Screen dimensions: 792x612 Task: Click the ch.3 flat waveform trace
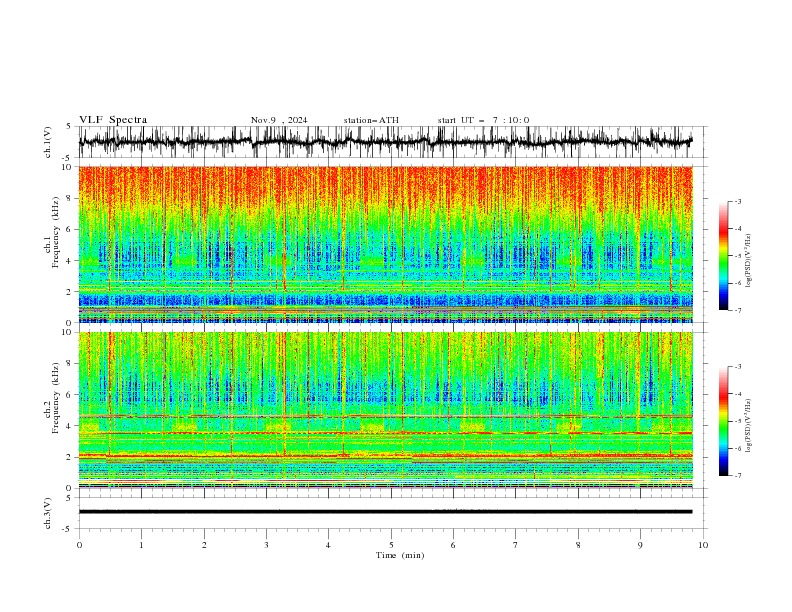point(385,512)
